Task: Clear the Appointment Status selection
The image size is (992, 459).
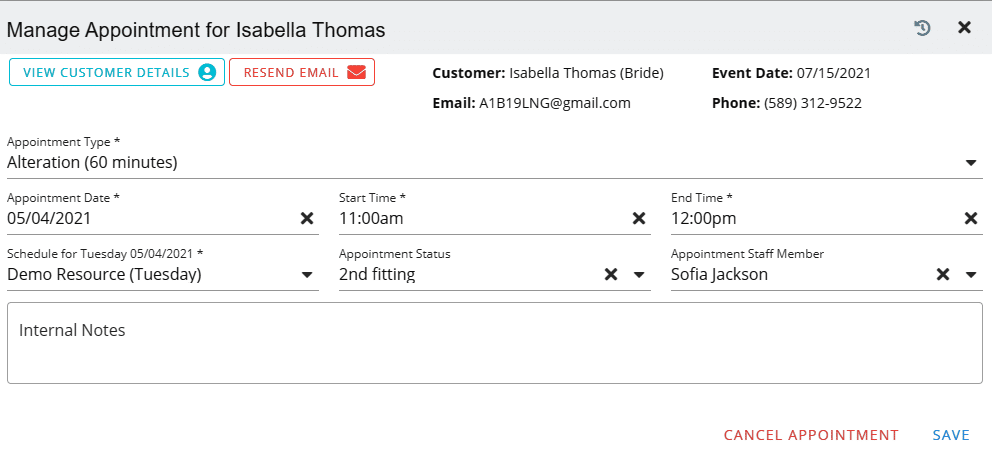Action: pos(611,274)
